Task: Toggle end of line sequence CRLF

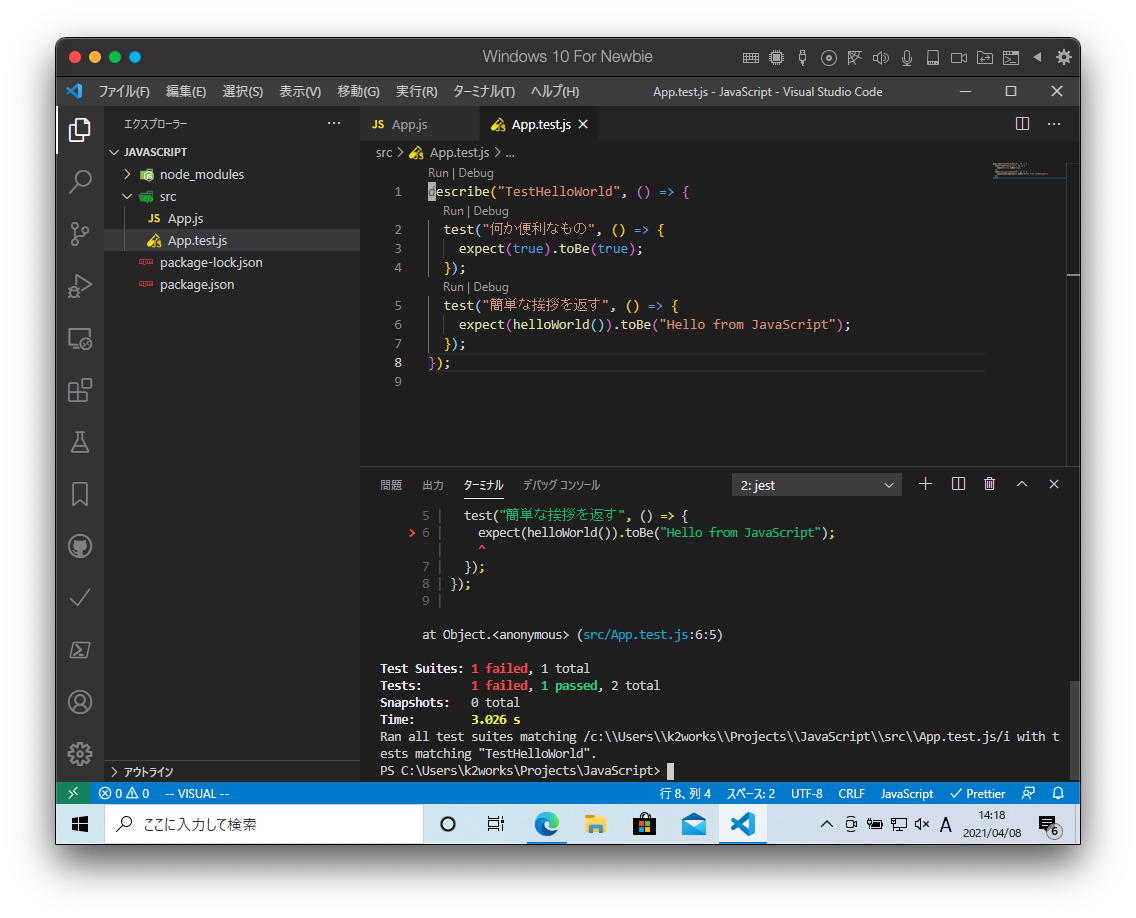Action: 851,793
